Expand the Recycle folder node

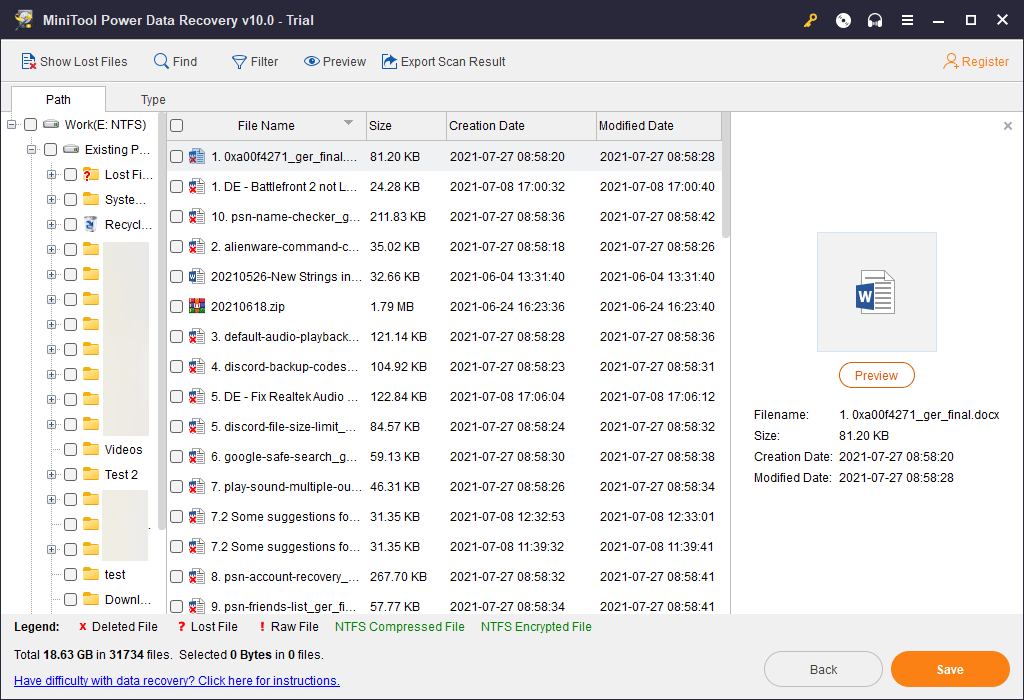[50, 224]
